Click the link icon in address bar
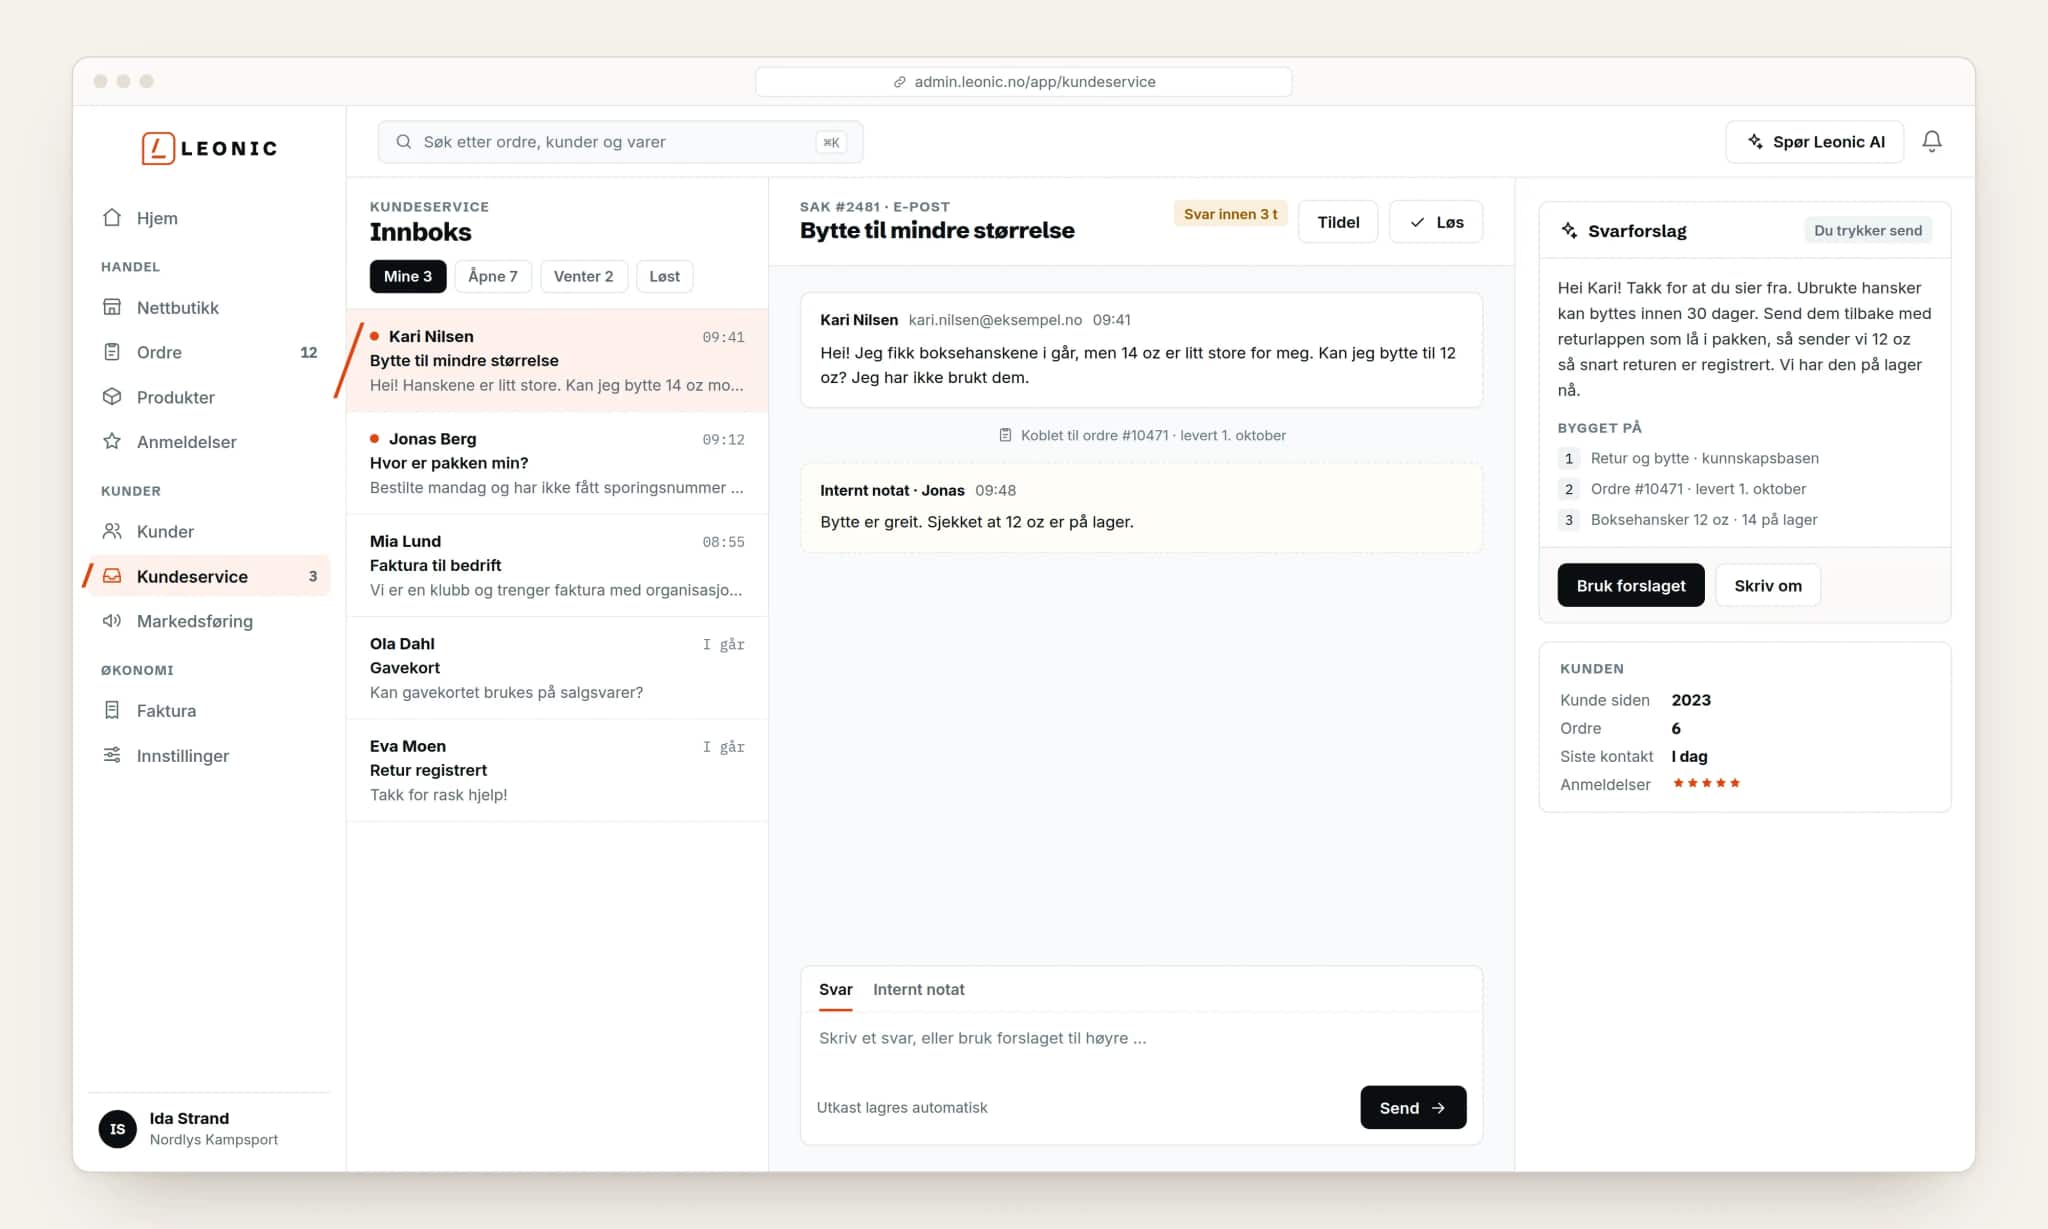Screen dimensions: 2048x1229 [900, 82]
